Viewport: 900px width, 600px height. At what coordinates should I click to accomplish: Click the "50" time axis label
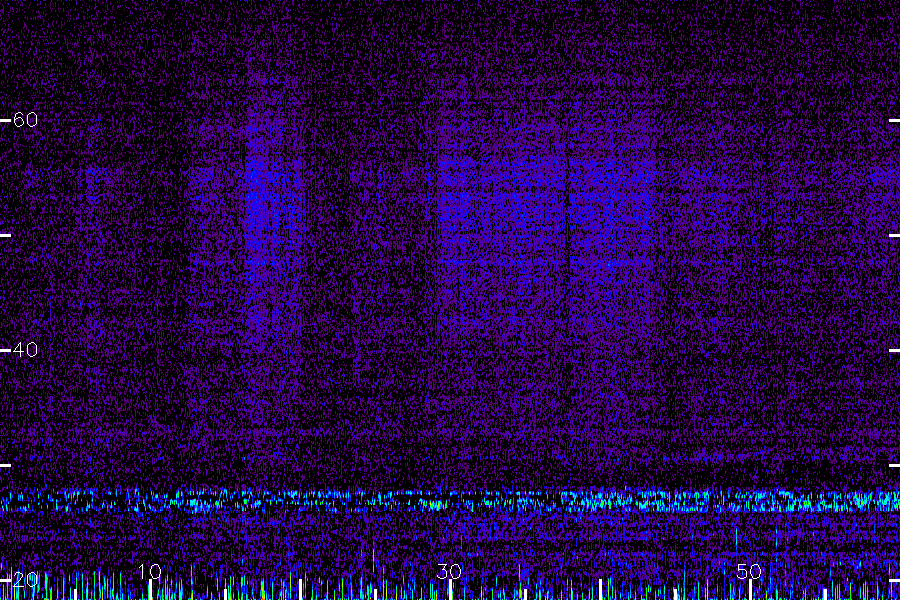pos(749,571)
